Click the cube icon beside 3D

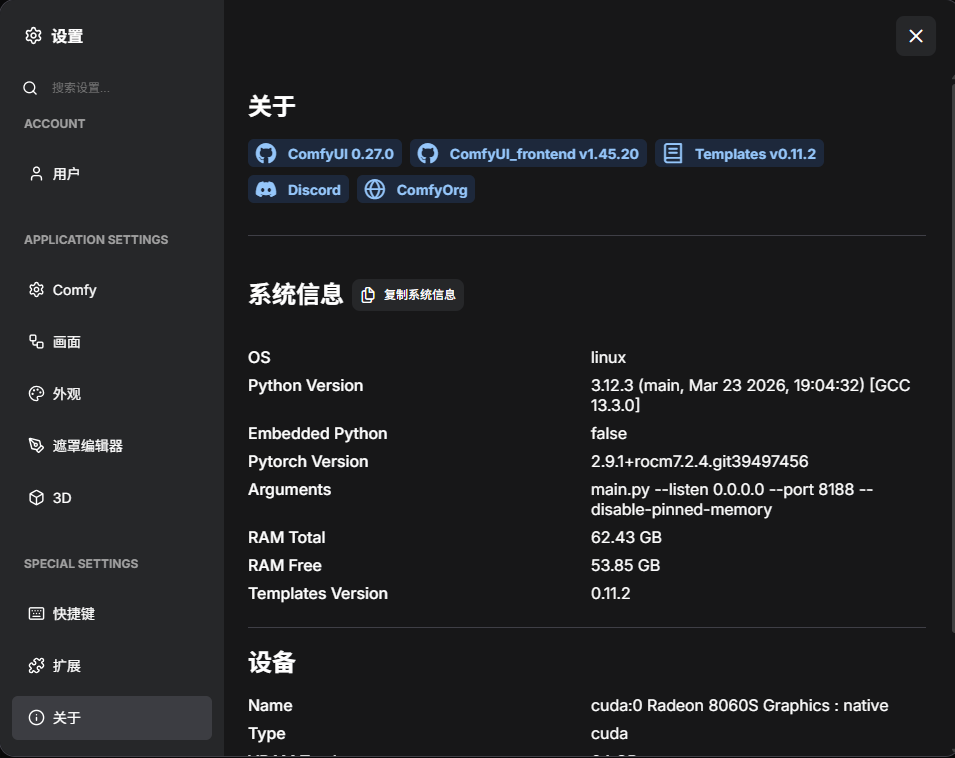point(37,497)
